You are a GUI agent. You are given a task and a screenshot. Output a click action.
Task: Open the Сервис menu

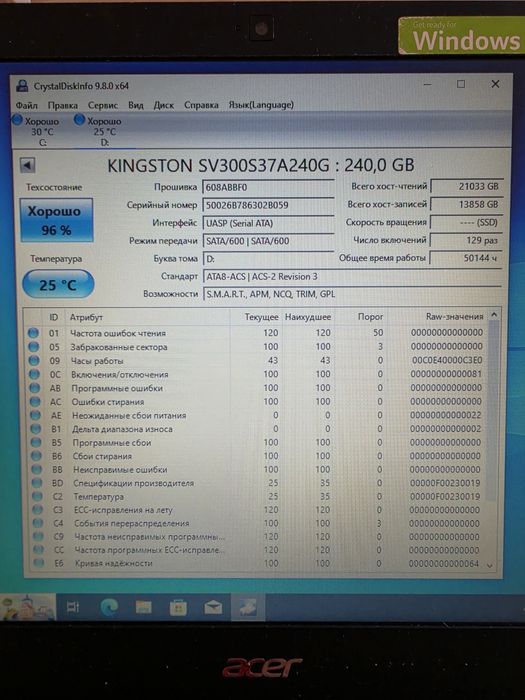(103, 105)
